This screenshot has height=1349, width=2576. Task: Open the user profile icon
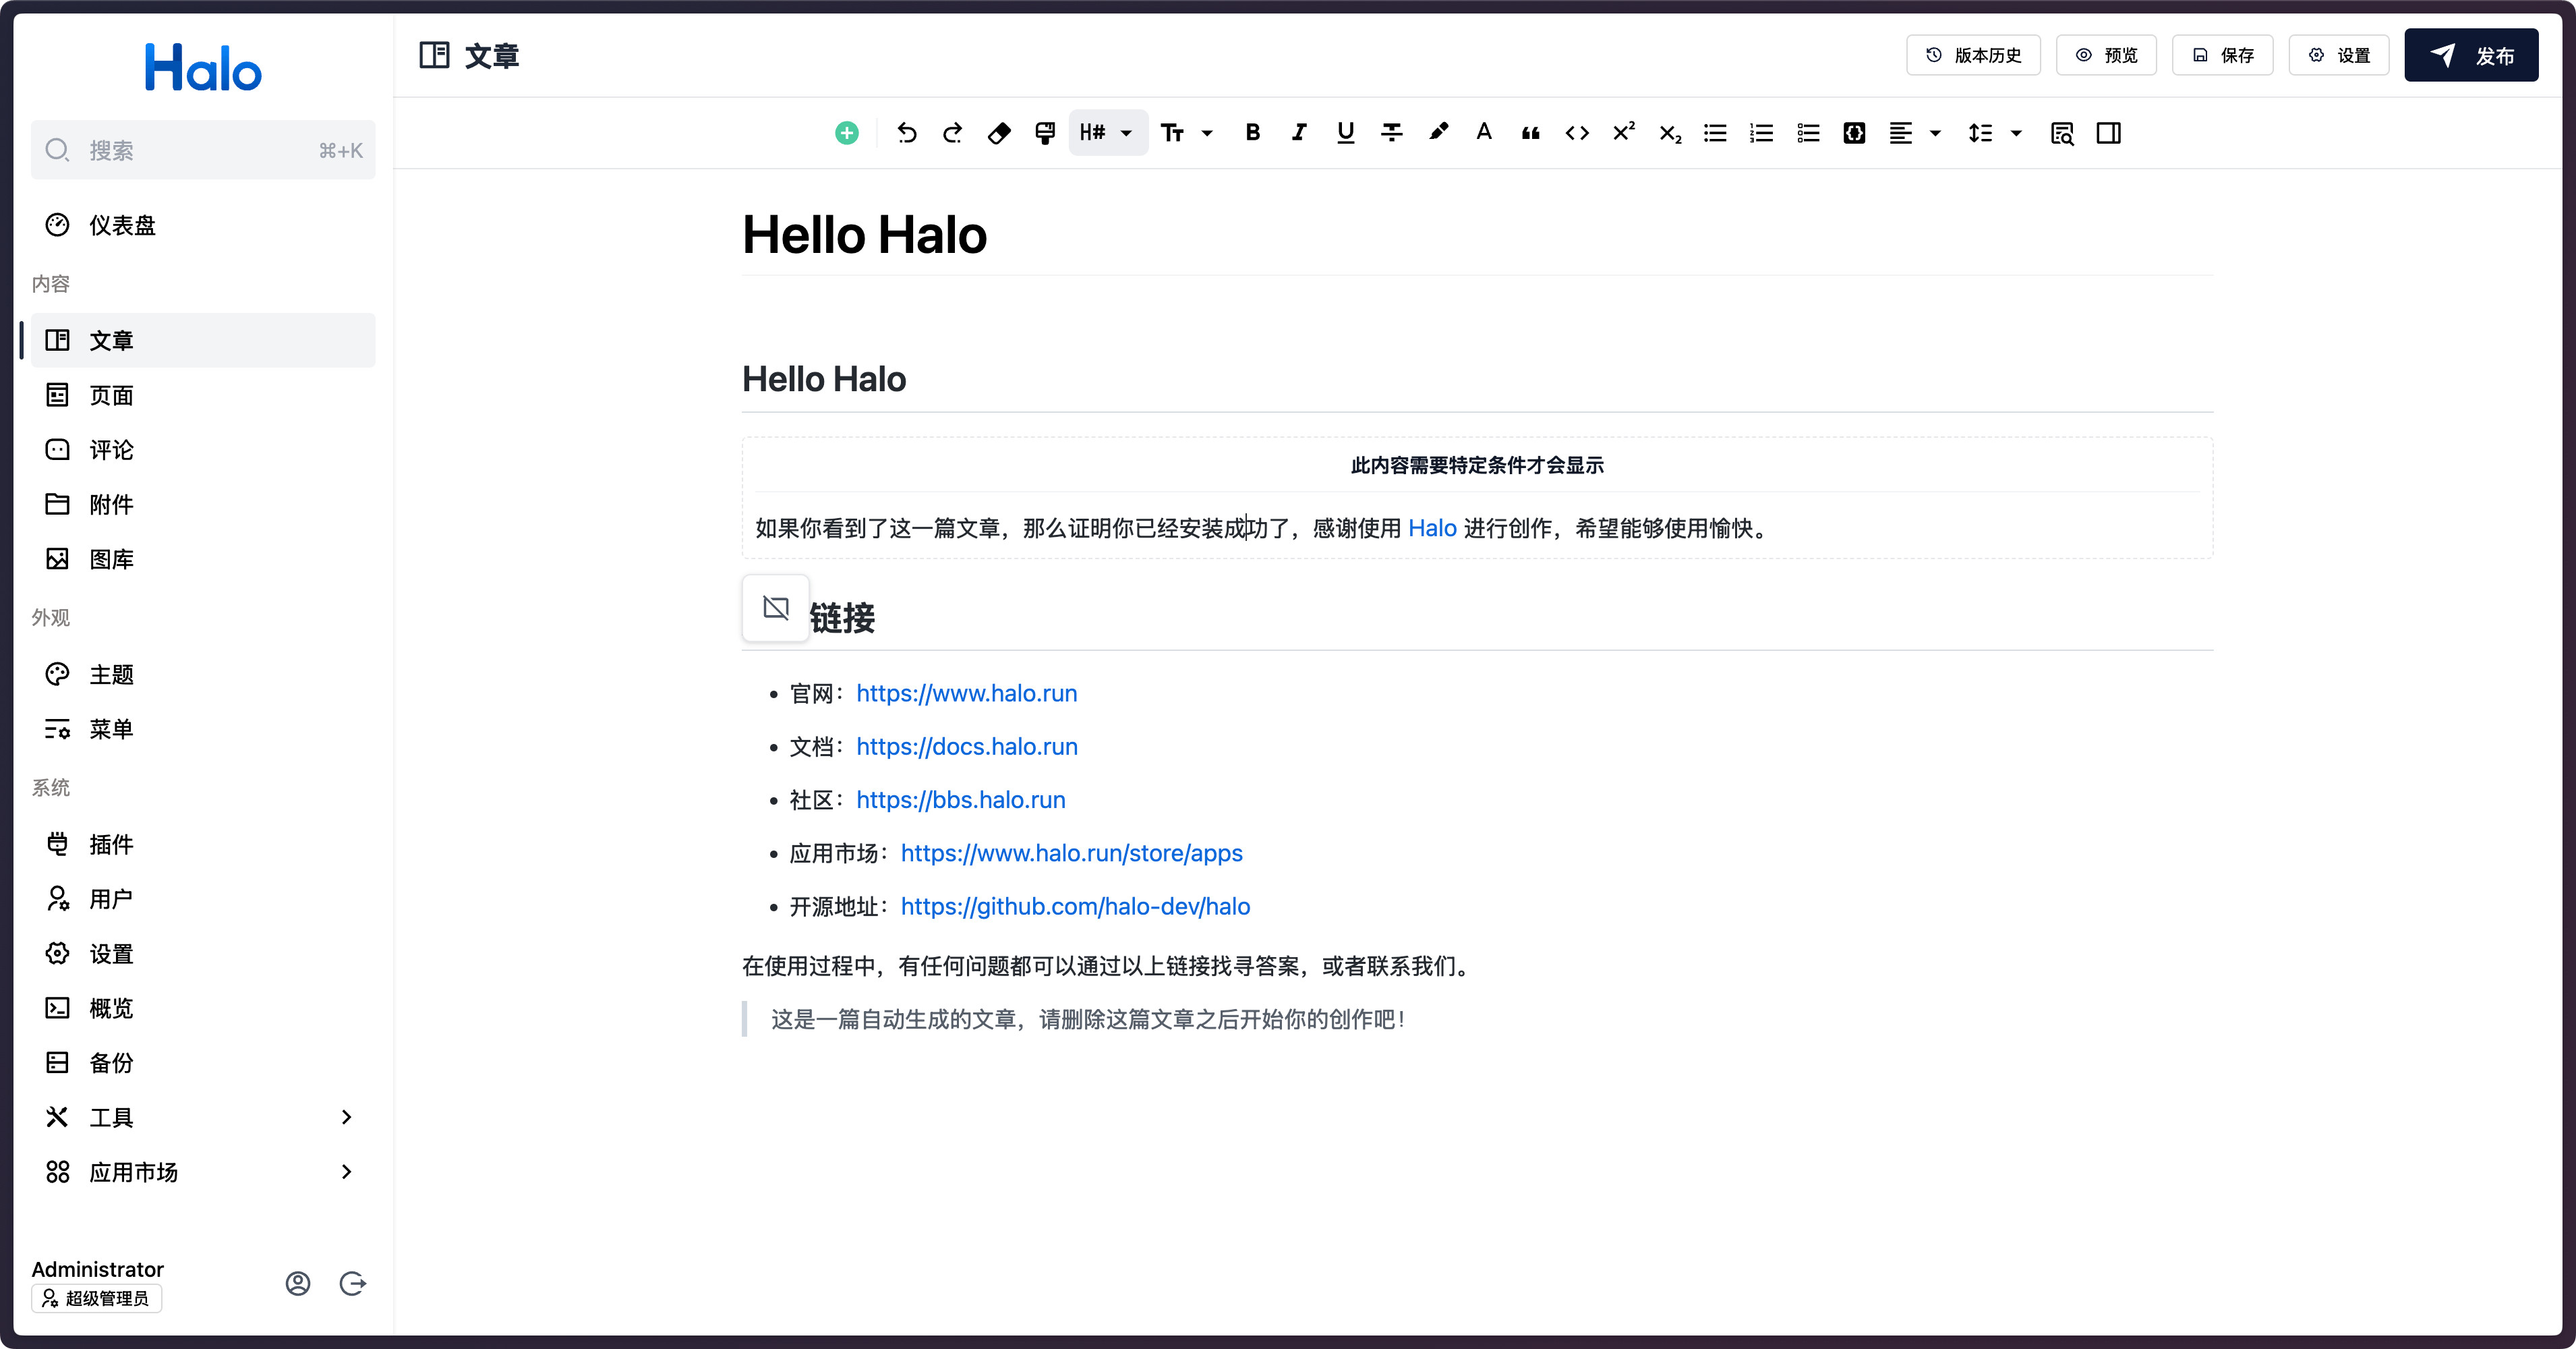coord(297,1284)
